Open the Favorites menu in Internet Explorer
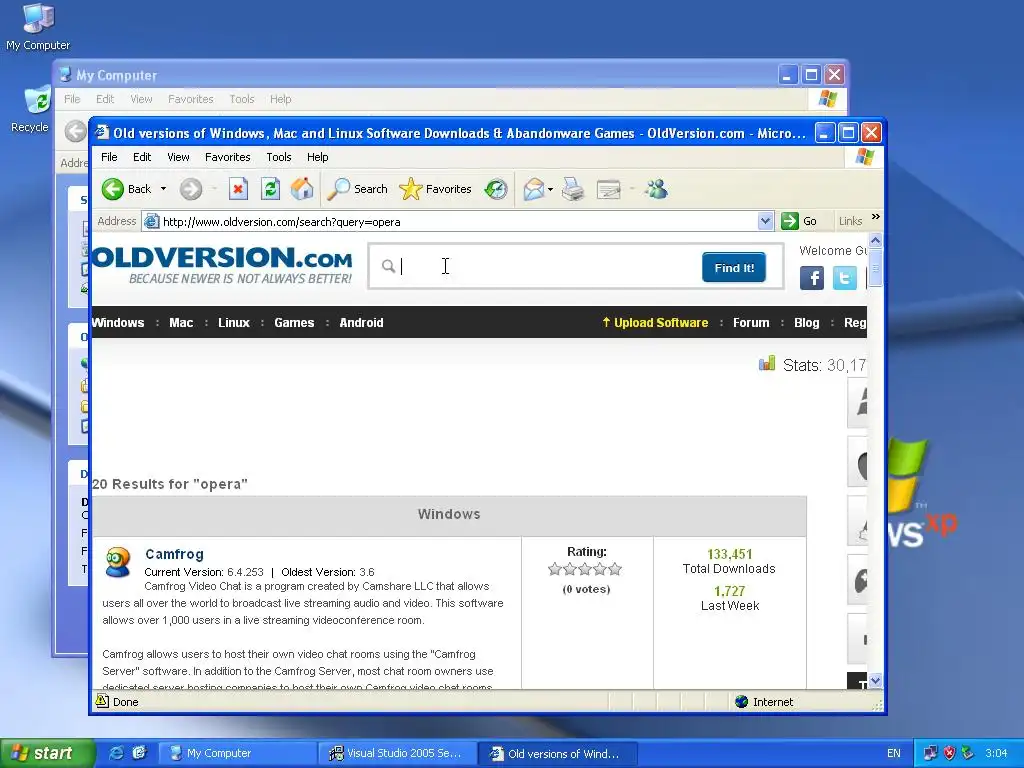 227,157
